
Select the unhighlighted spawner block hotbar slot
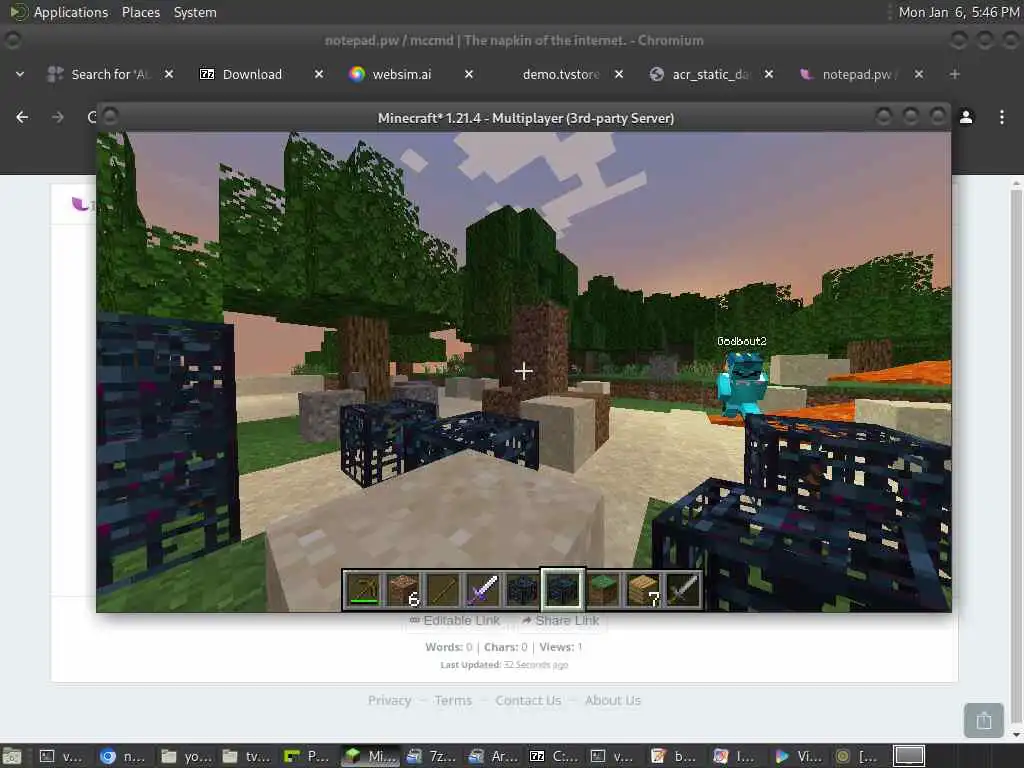[x=522, y=590]
